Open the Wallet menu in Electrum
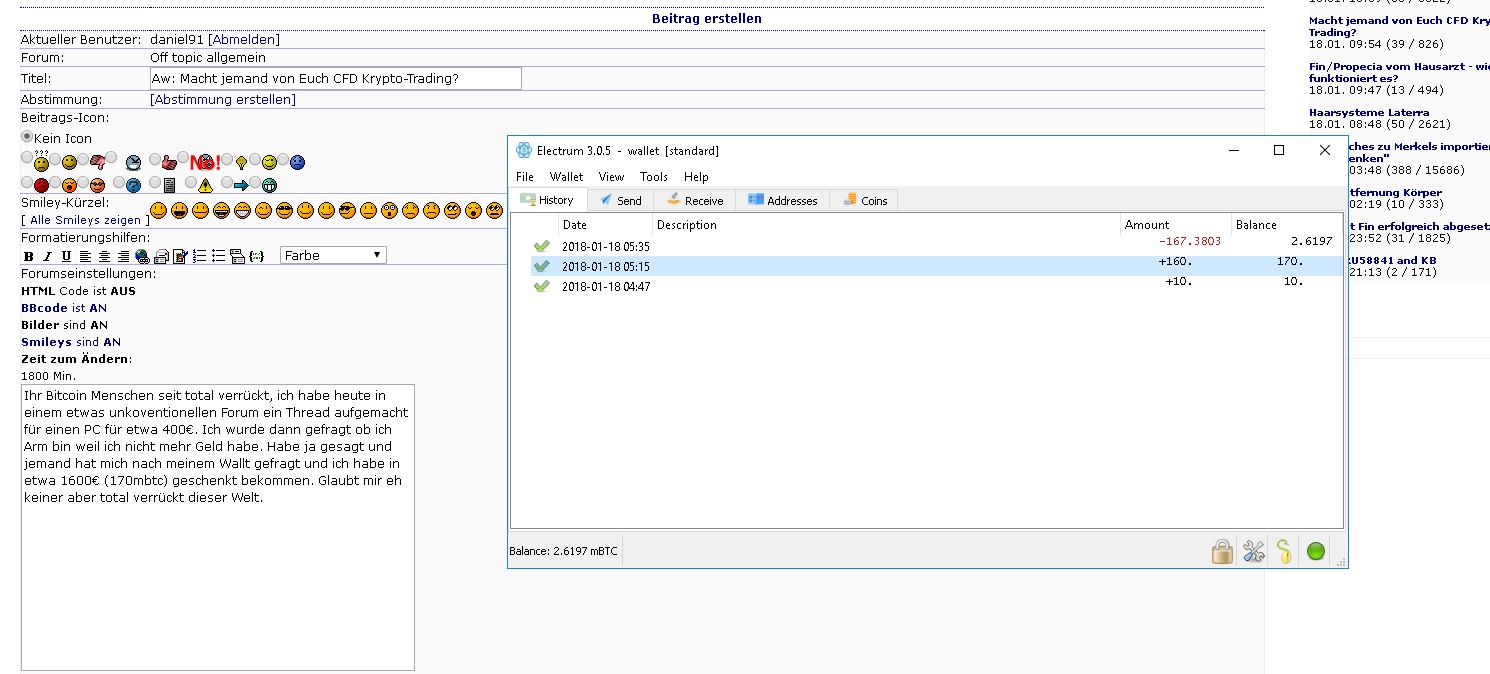 coord(566,177)
